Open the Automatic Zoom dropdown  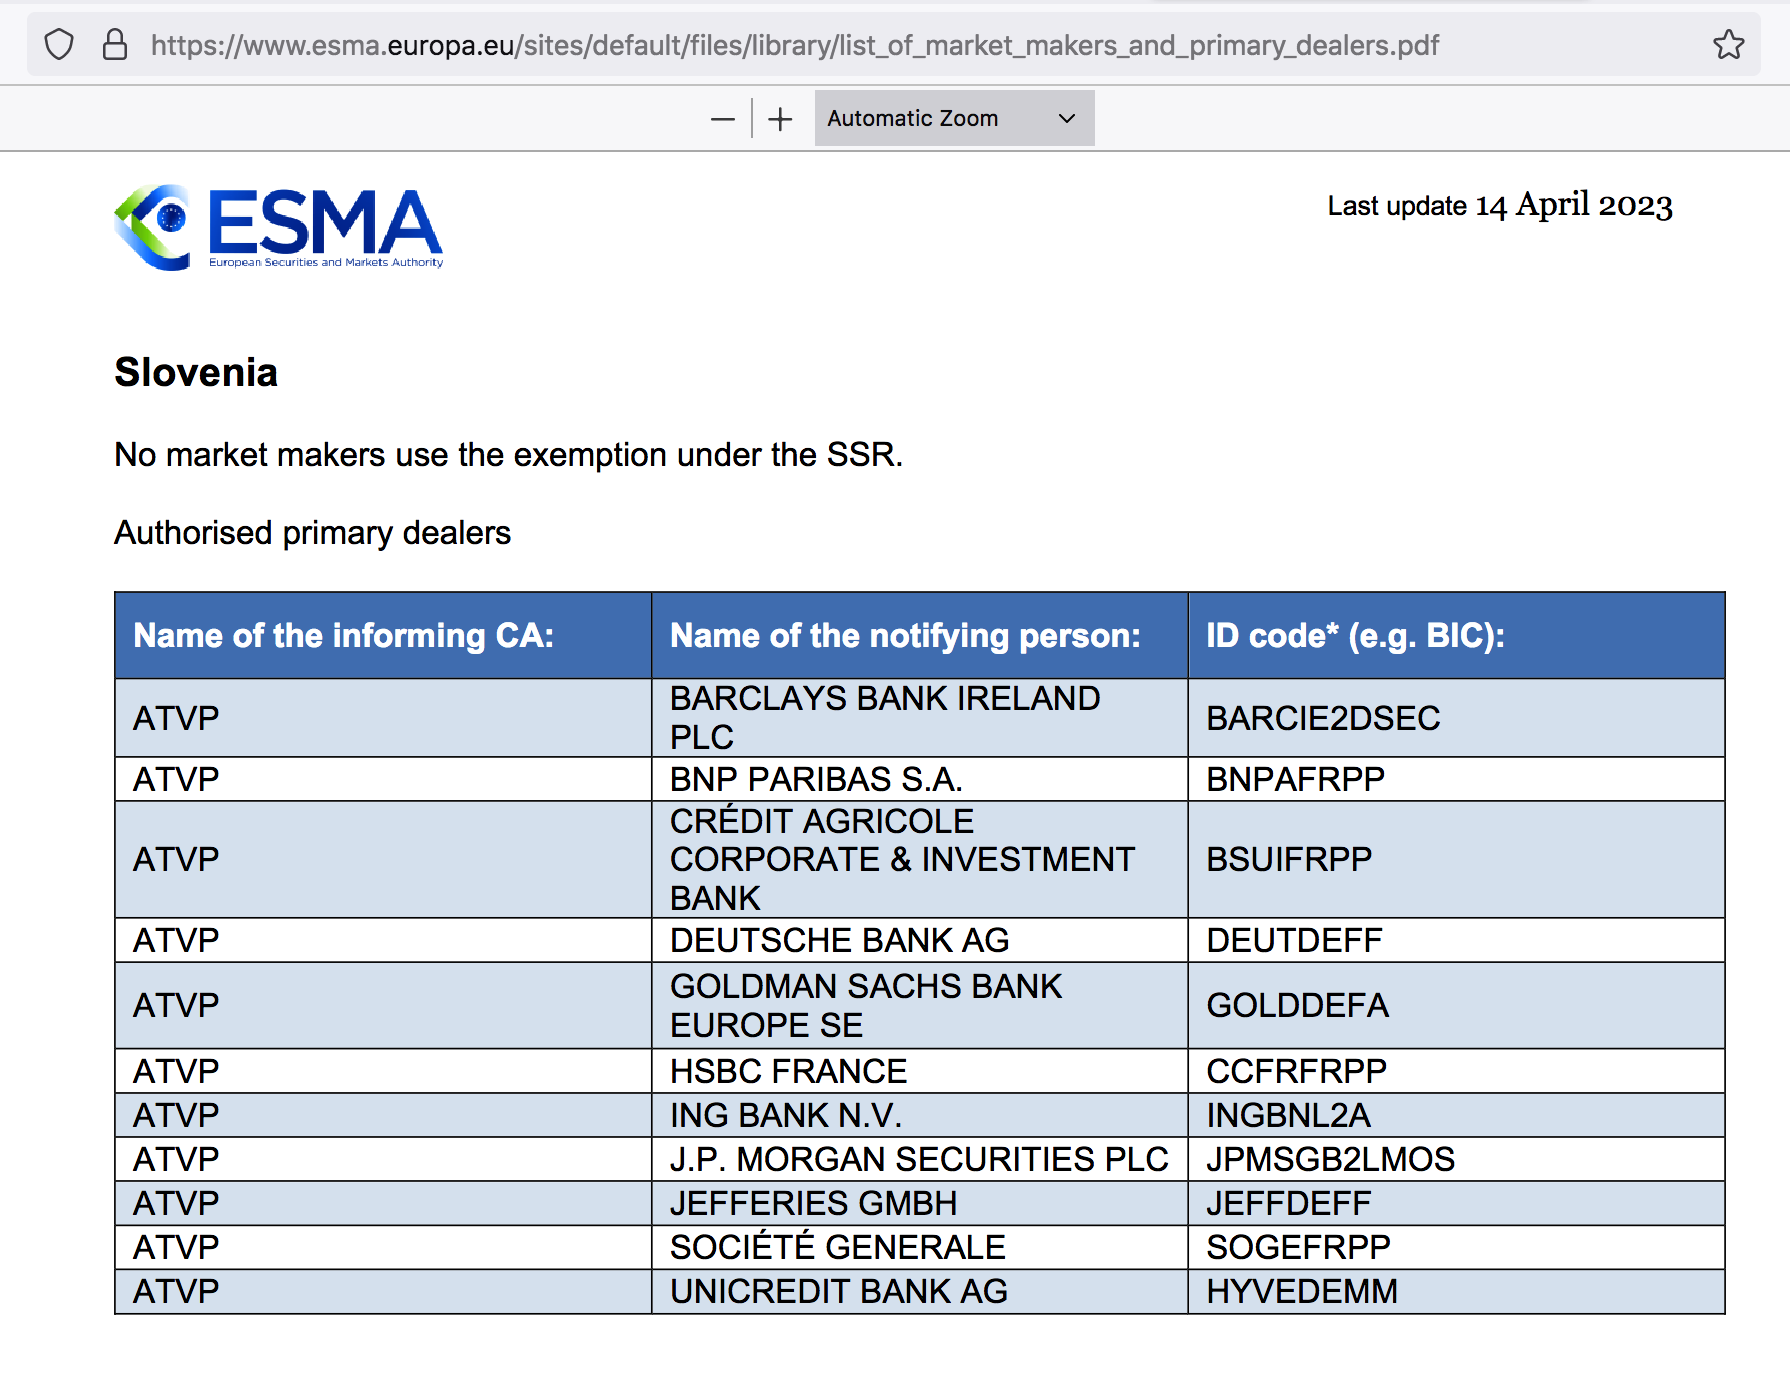coord(954,118)
